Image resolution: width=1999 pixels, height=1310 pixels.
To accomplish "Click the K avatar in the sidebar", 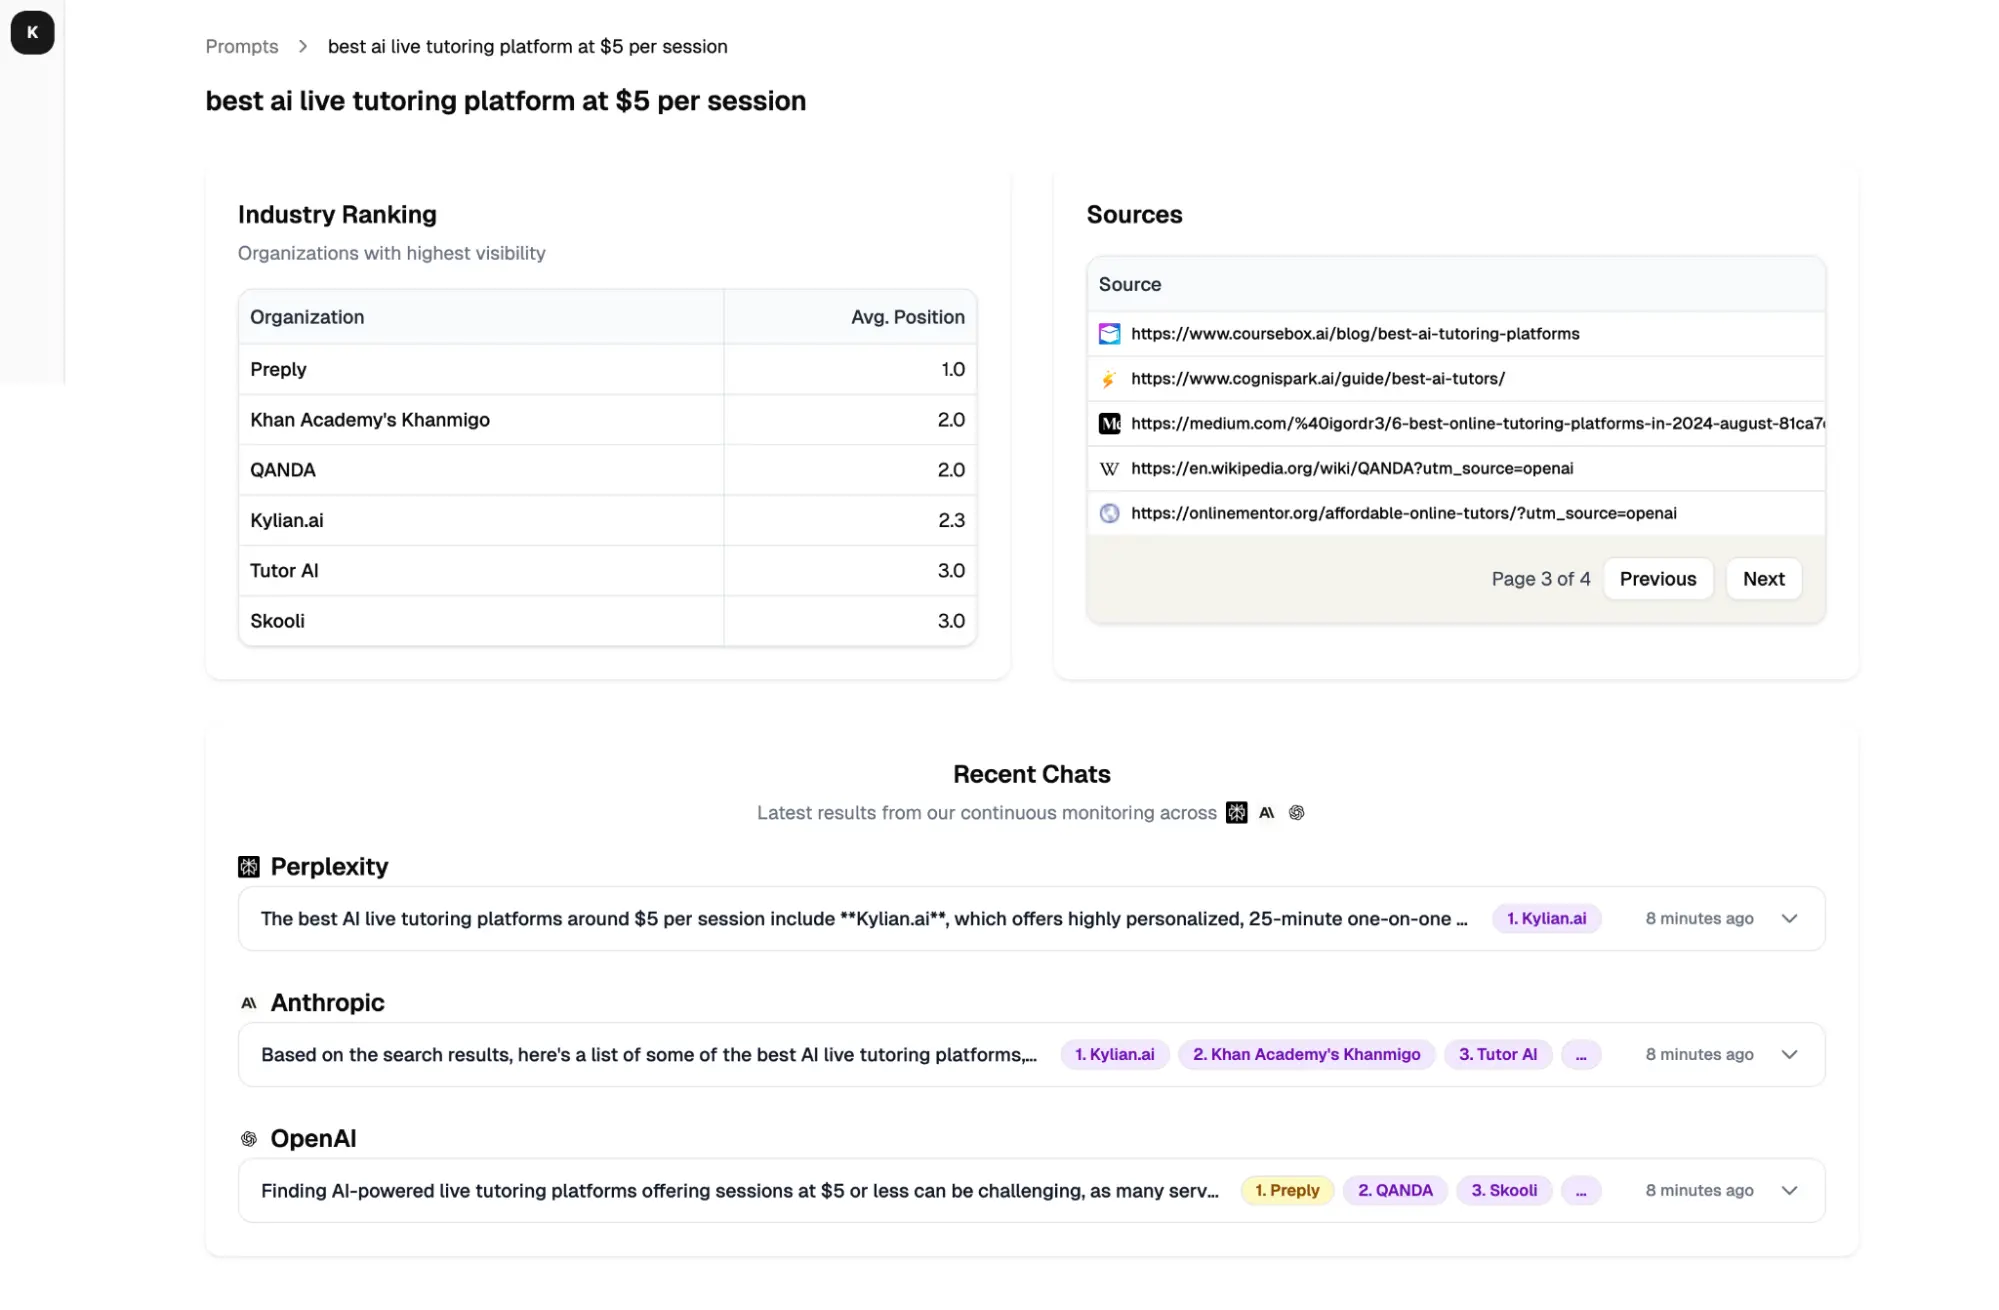I will [32, 32].
